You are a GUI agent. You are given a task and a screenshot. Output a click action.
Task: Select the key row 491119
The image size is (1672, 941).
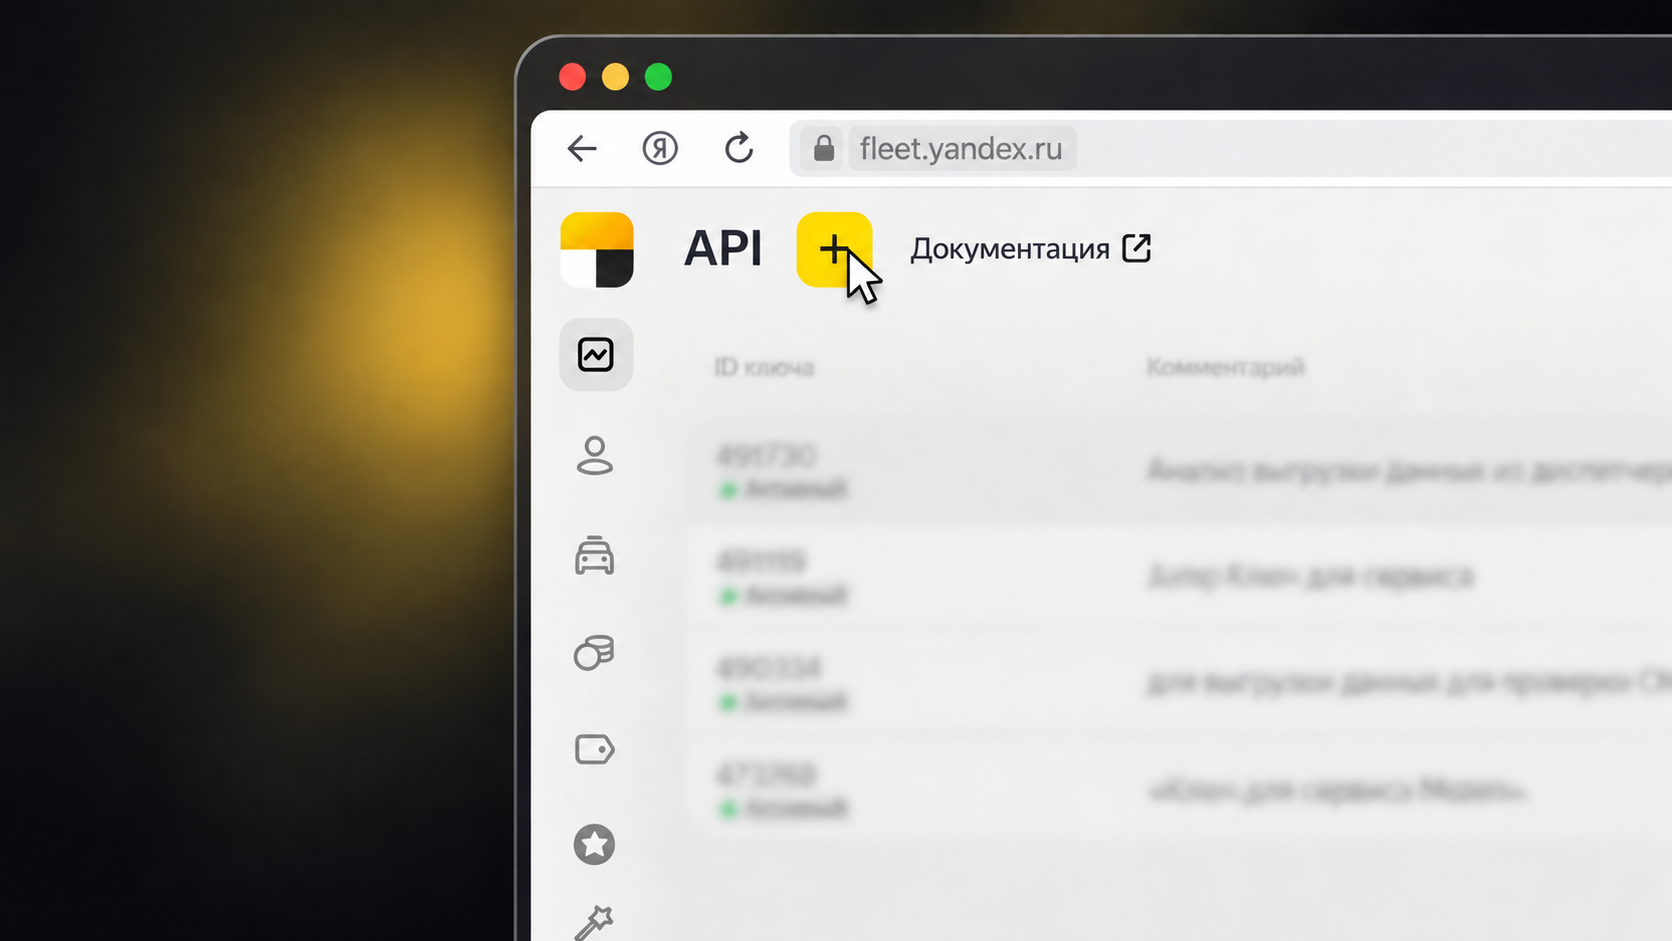[1180, 577]
